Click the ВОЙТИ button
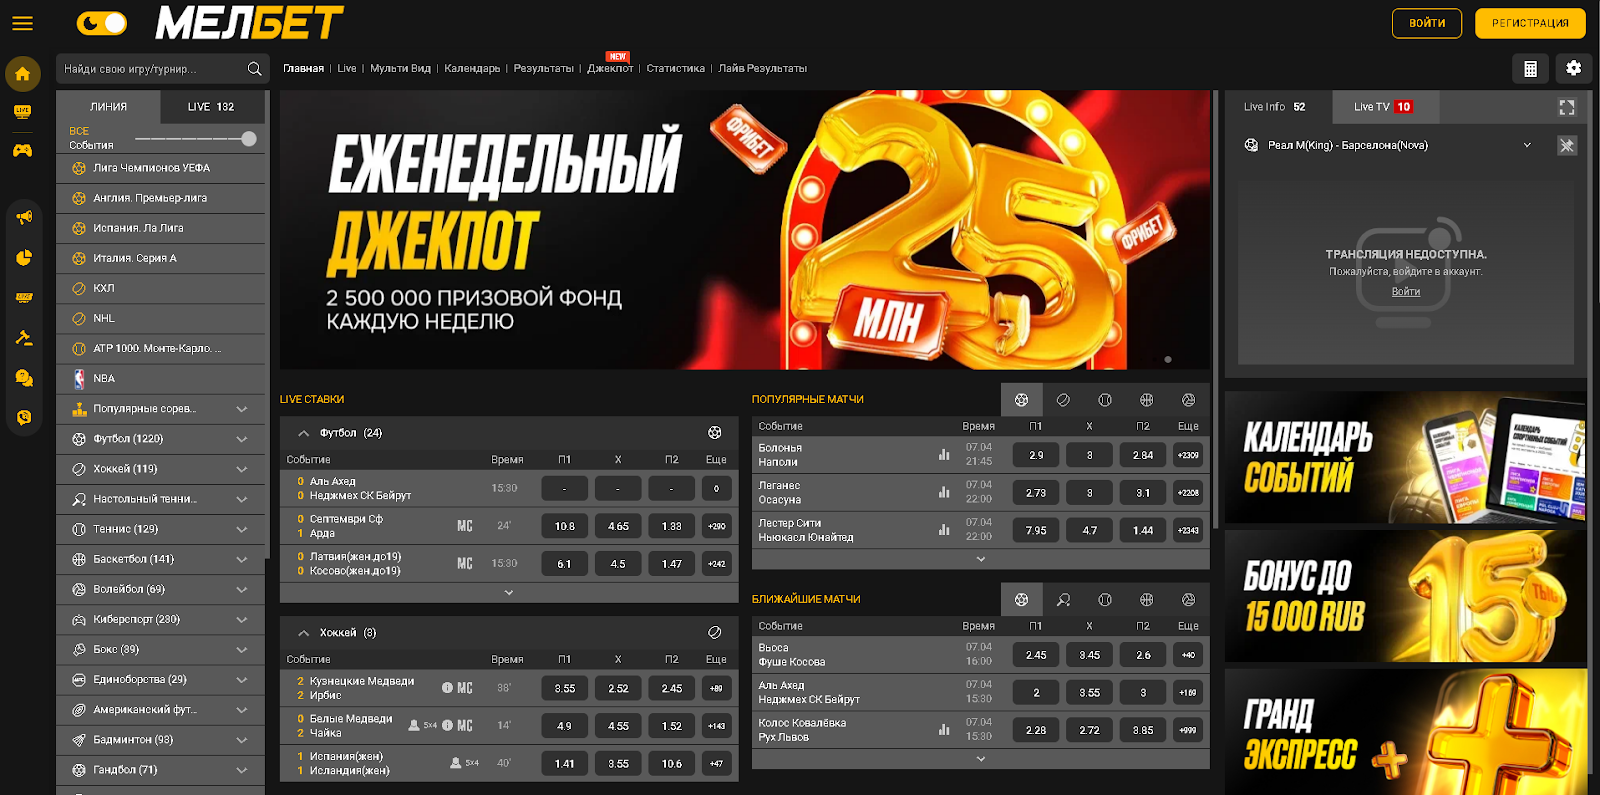 [1426, 23]
